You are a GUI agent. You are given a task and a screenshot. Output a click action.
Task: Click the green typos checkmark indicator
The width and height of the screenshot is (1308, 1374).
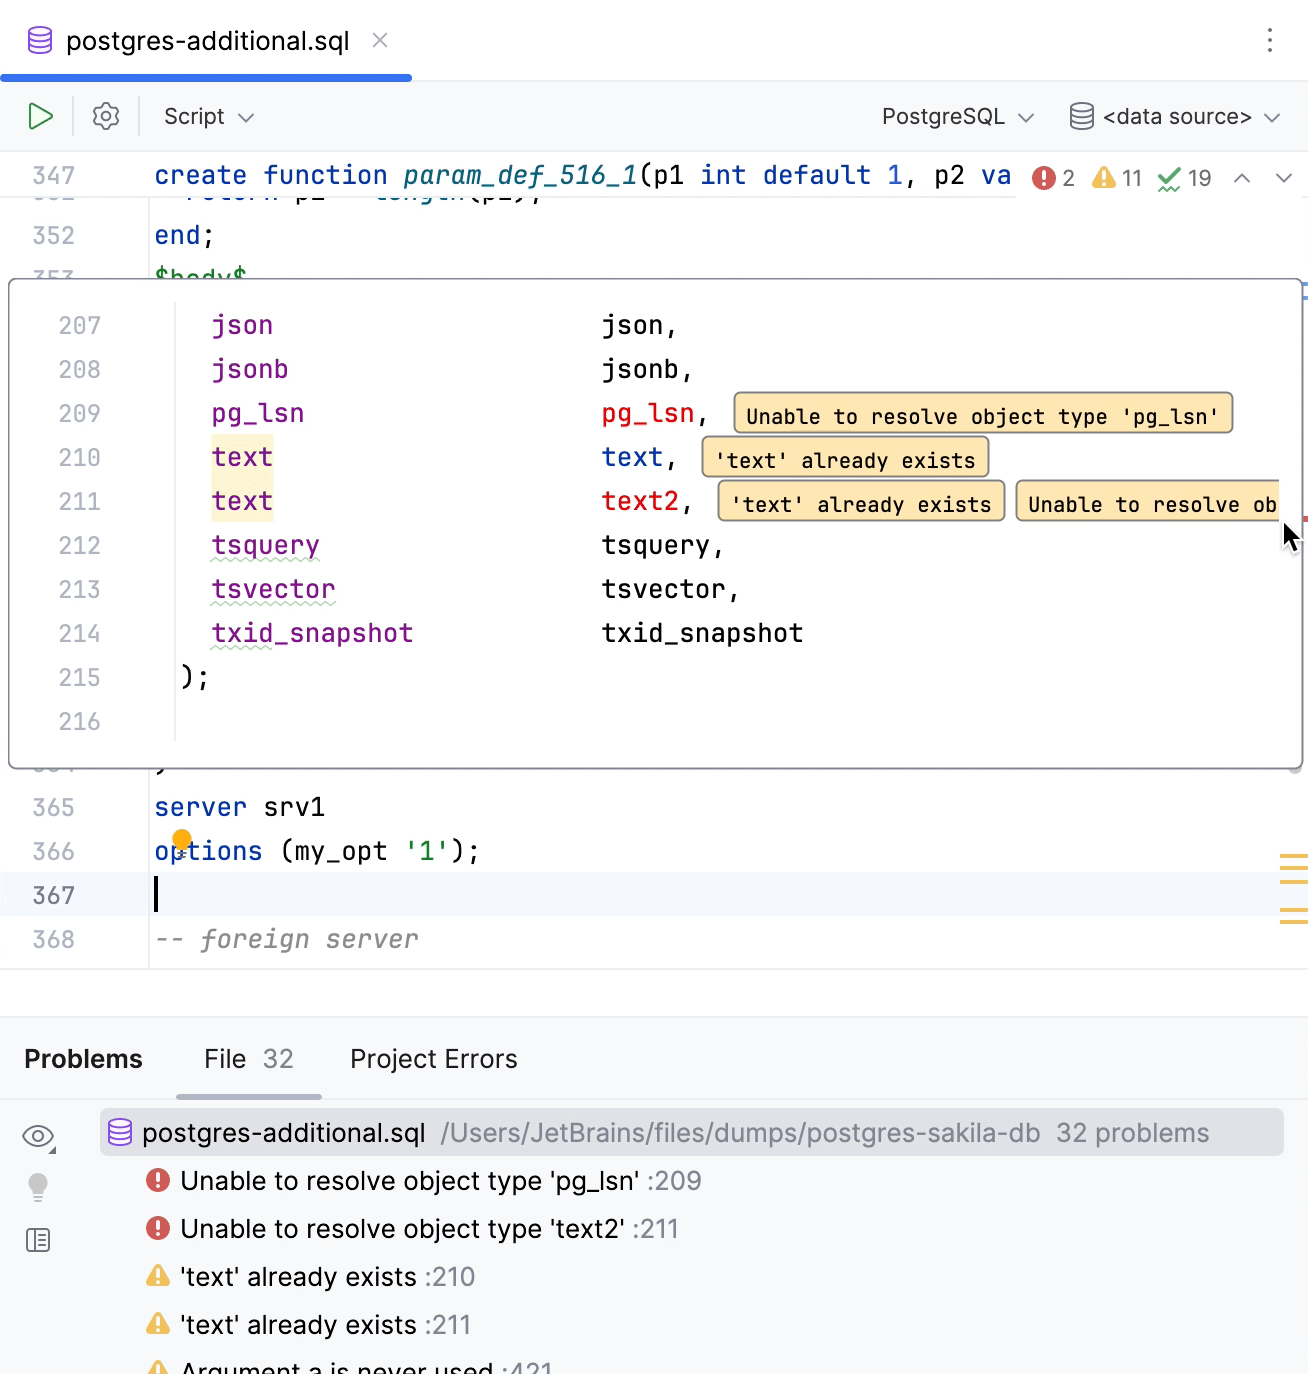[1184, 178]
